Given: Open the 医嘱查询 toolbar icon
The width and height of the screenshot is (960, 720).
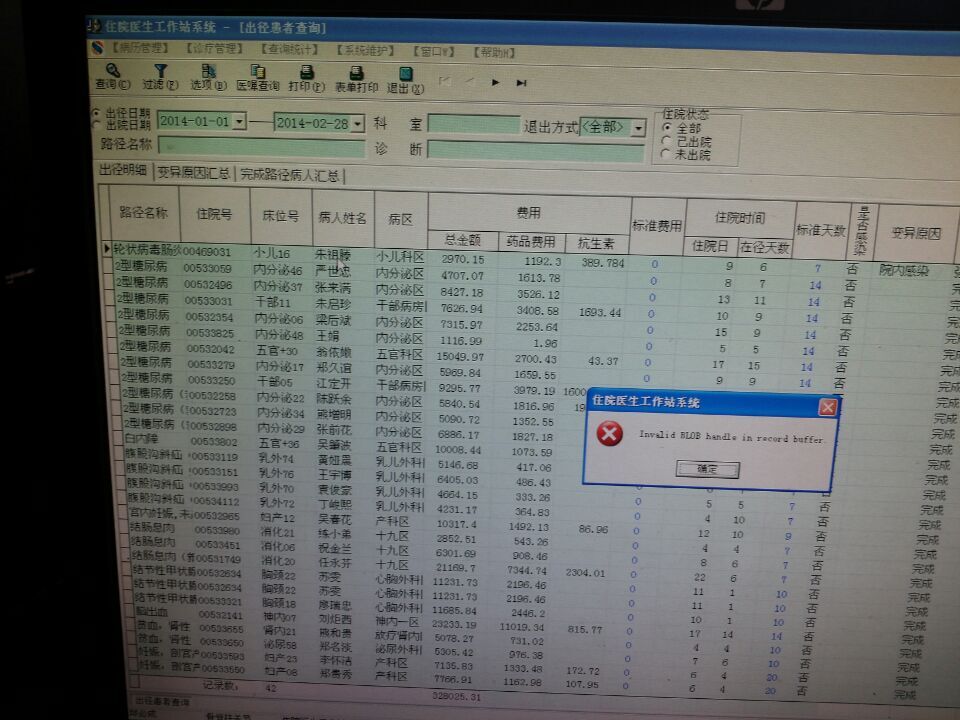Looking at the screenshot, I should click(258, 72).
